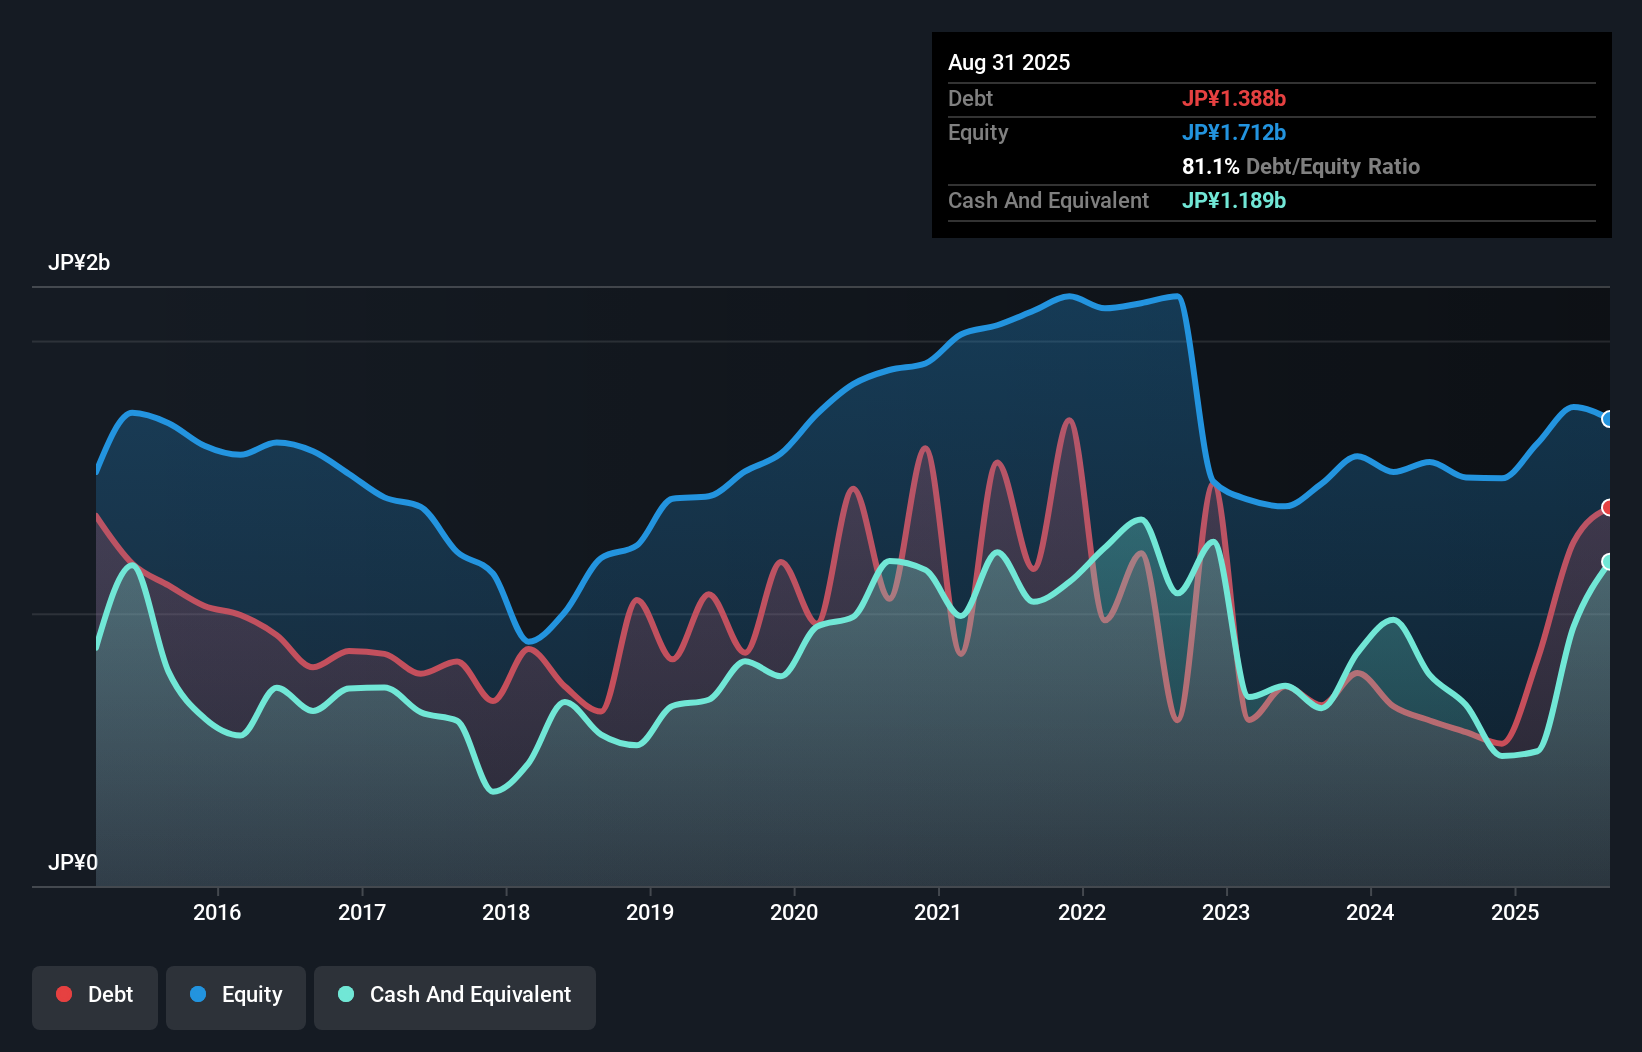The image size is (1642, 1052).
Task: Toggle the Debt series visibility
Action: (x=95, y=994)
